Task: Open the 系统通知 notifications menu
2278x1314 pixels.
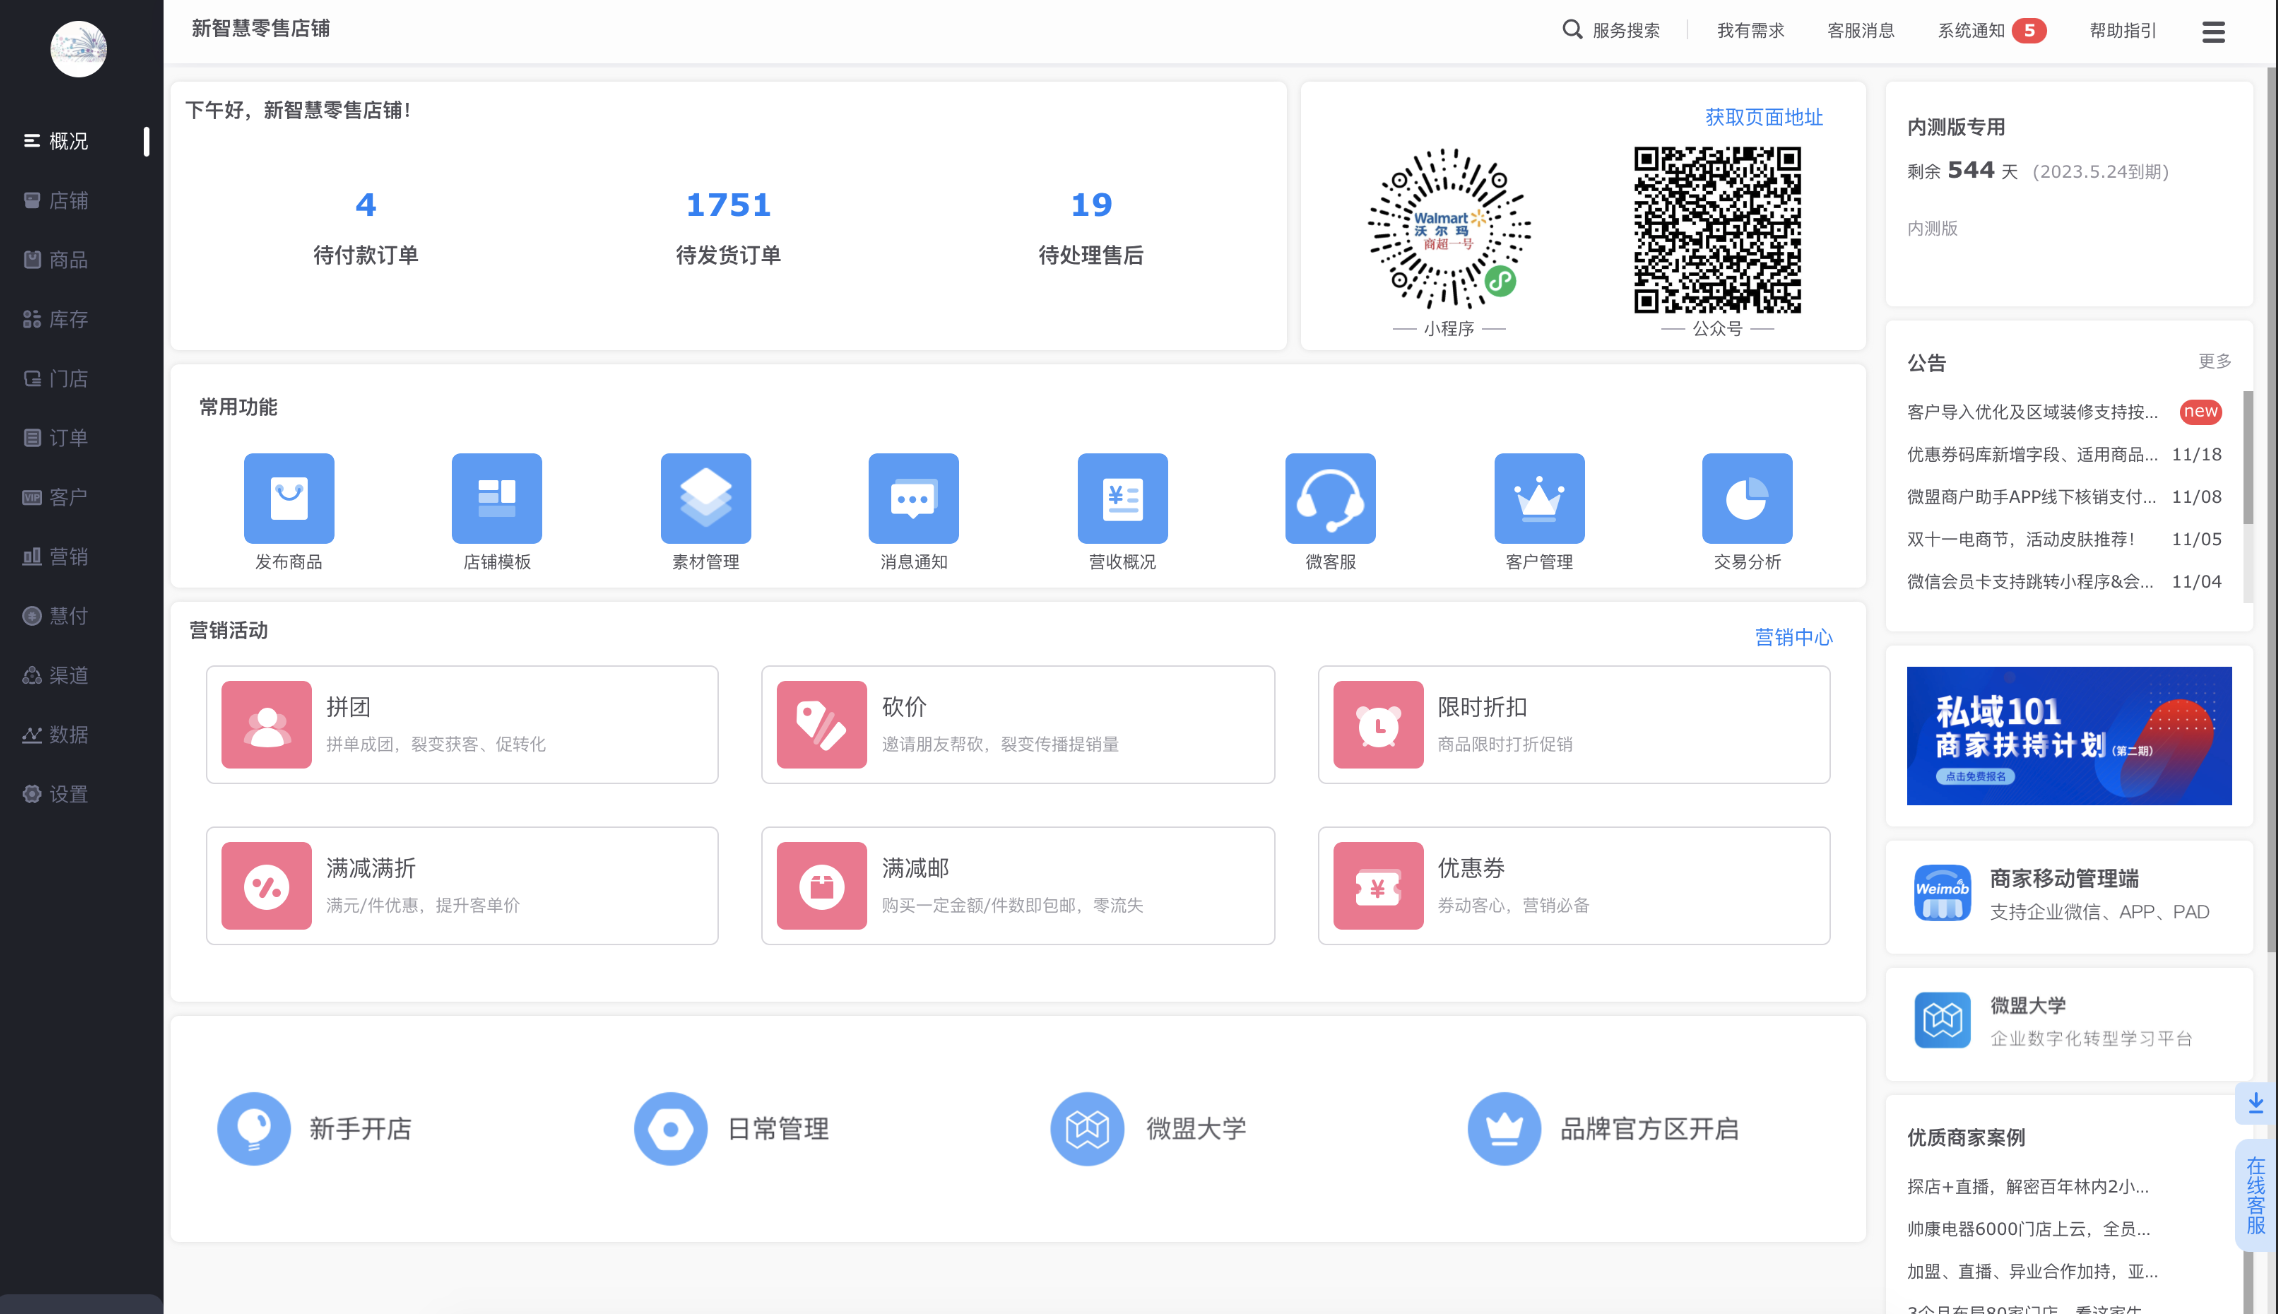Action: point(1977,30)
